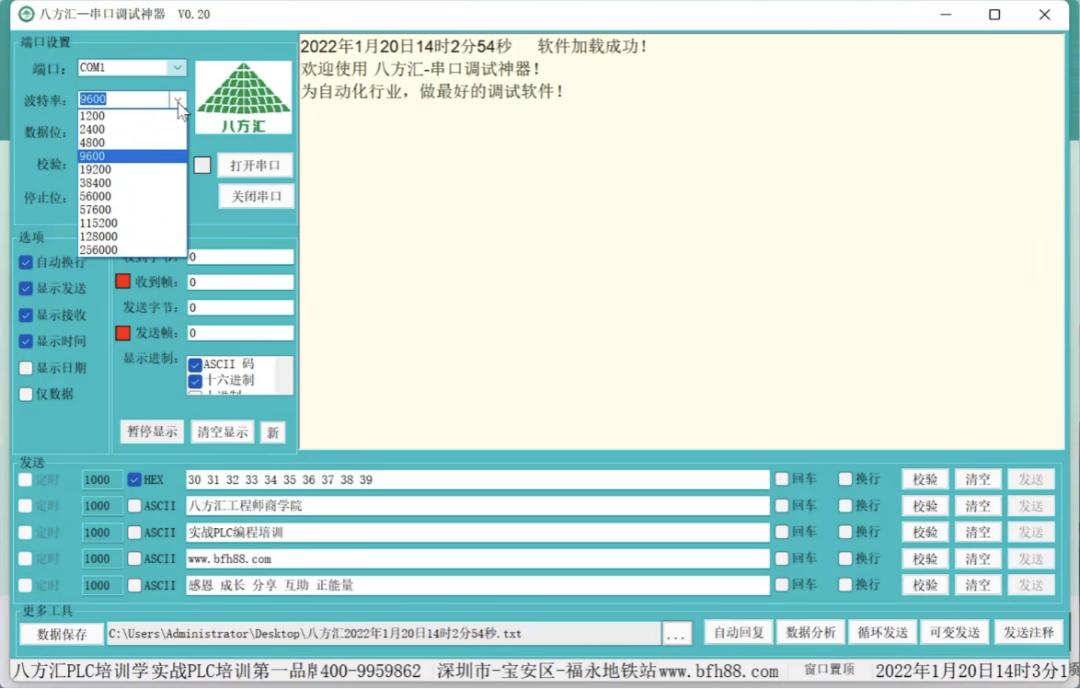Click the 暂停显示 pause display button
This screenshot has width=1080, height=689.
tap(151, 431)
